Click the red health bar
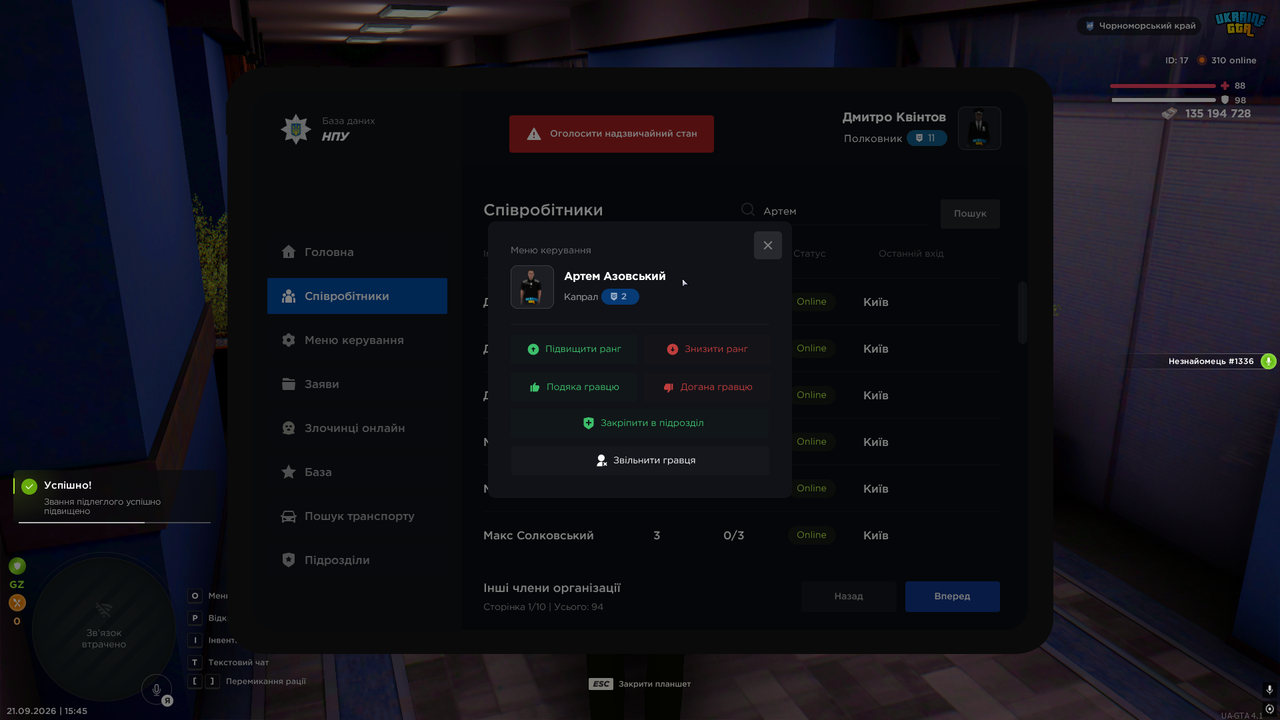 (x=1163, y=86)
